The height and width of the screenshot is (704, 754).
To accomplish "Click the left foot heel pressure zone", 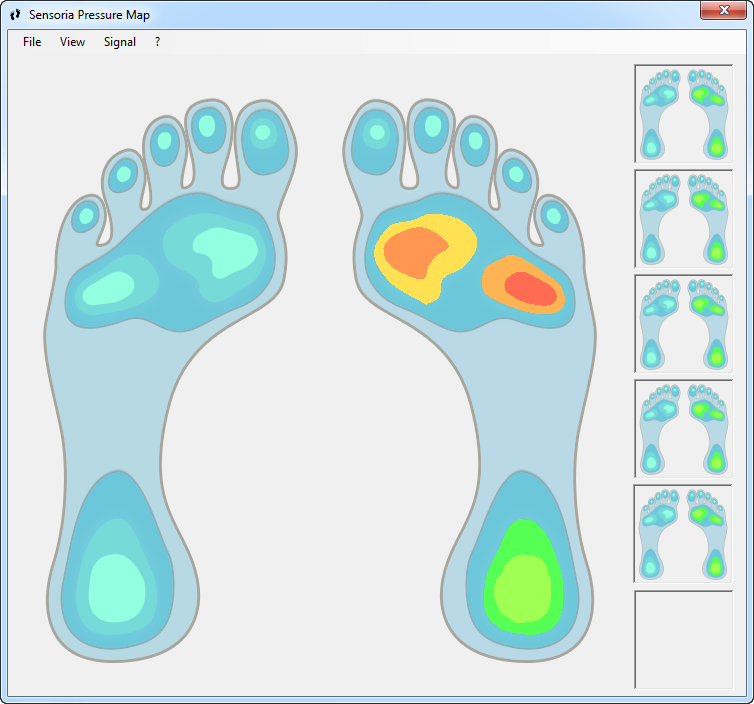I will pos(117,588).
